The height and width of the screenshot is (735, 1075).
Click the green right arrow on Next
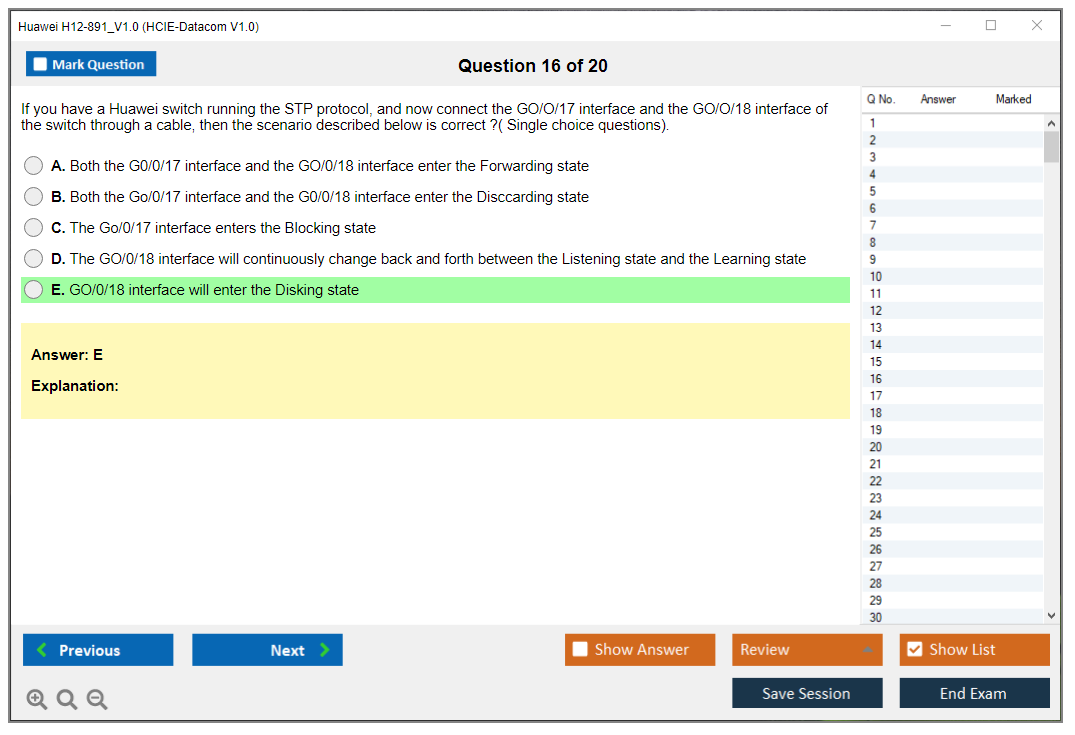pyautogui.click(x=325, y=650)
